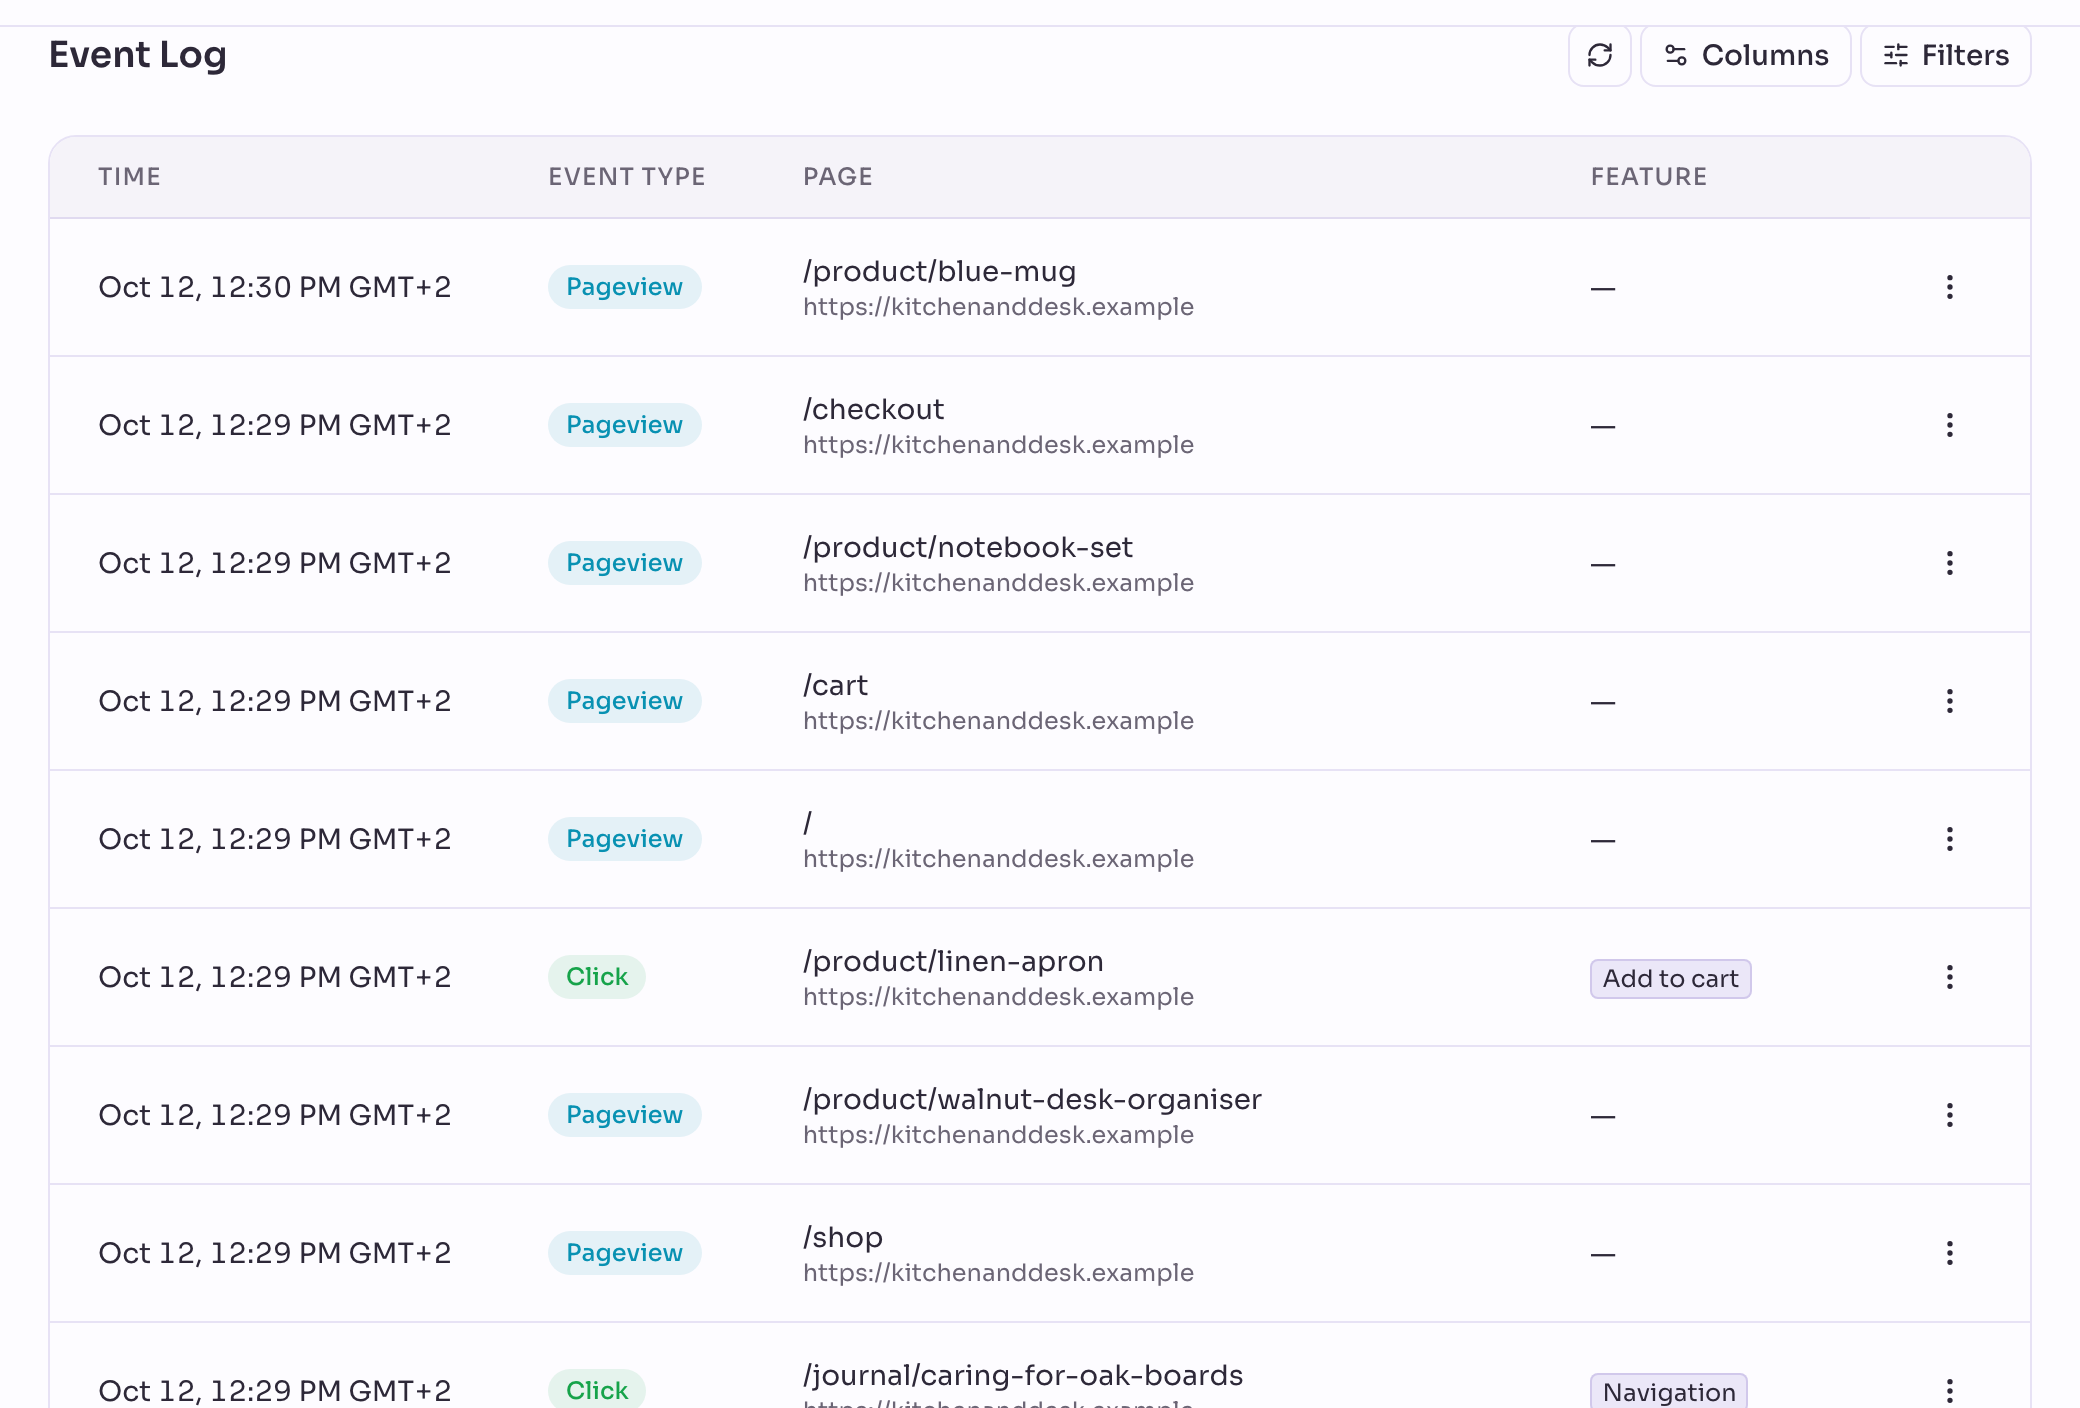Click the /checkout page path
Image resolution: width=2080 pixels, height=1408 pixels.
(x=873, y=409)
